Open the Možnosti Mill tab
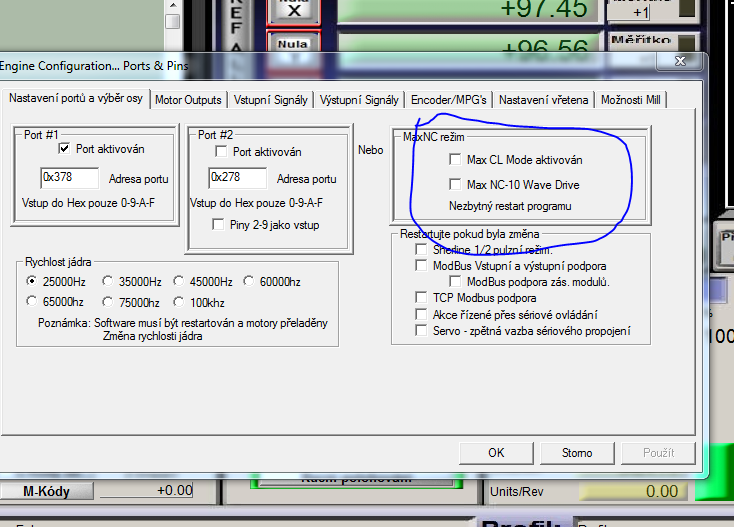The width and height of the screenshot is (734, 527). pyautogui.click(x=632, y=100)
